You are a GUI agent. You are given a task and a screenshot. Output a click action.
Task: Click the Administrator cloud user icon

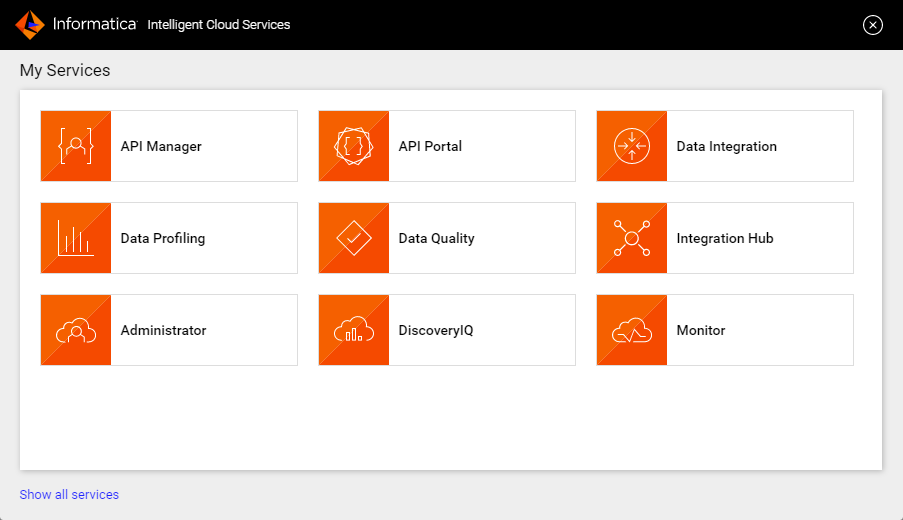[x=76, y=330]
